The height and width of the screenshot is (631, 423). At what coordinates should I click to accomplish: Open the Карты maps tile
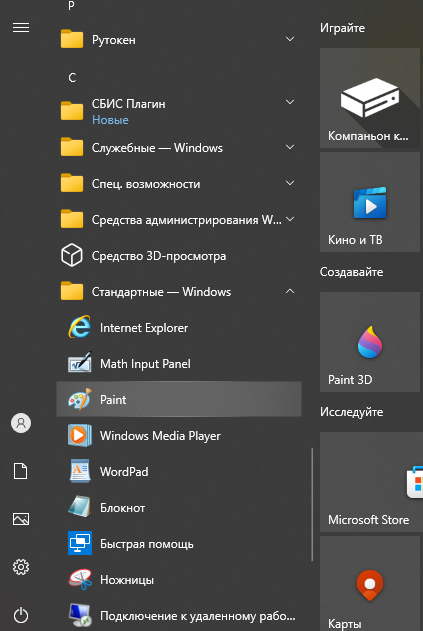tap(371, 584)
